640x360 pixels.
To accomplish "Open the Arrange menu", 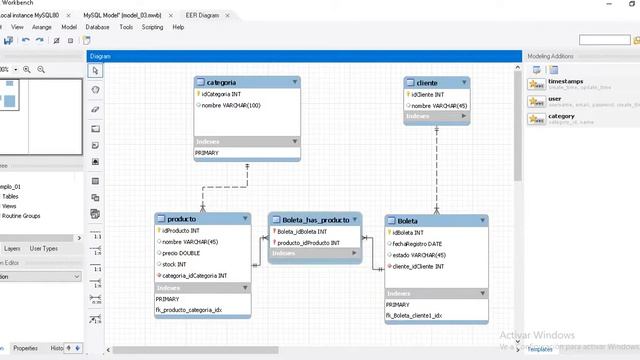I will pyautogui.click(x=42, y=27).
